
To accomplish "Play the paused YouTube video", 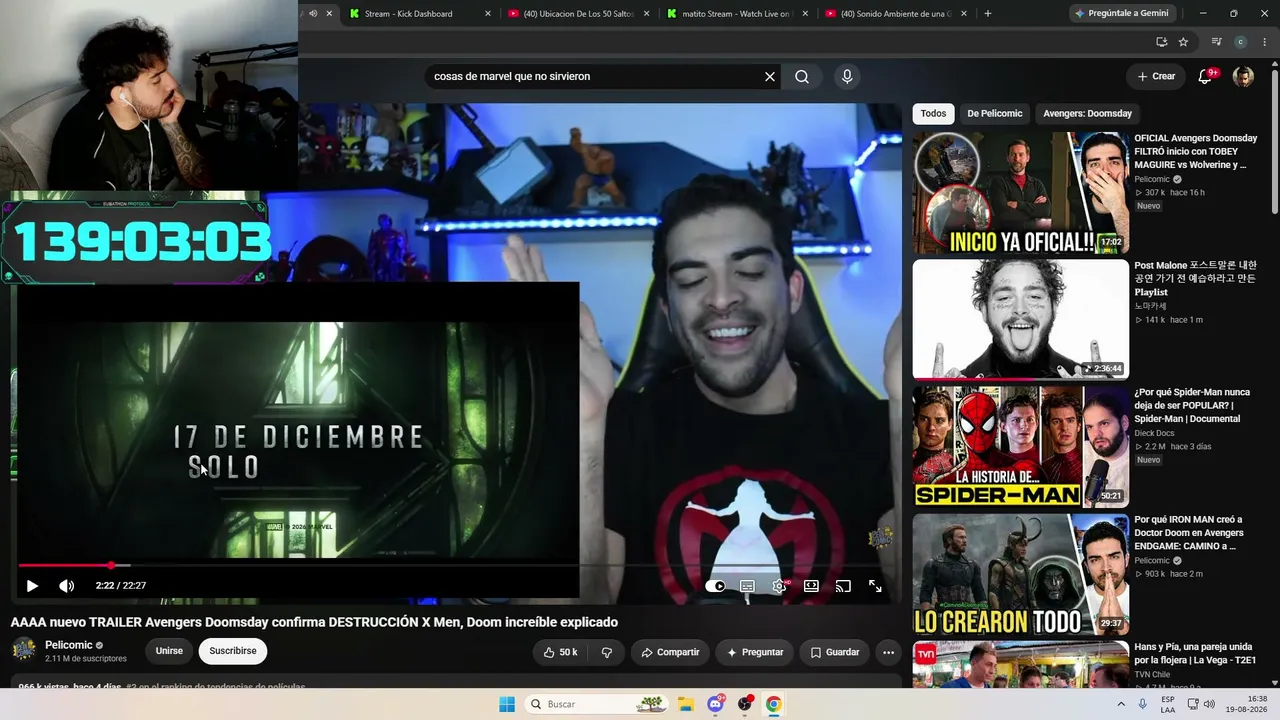I will pyautogui.click(x=32, y=586).
